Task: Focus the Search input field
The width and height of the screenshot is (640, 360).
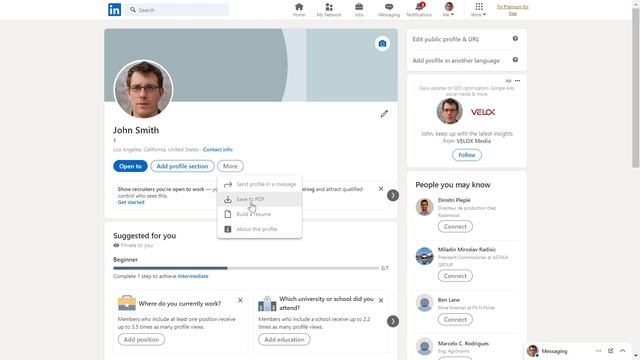Action: (x=177, y=10)
